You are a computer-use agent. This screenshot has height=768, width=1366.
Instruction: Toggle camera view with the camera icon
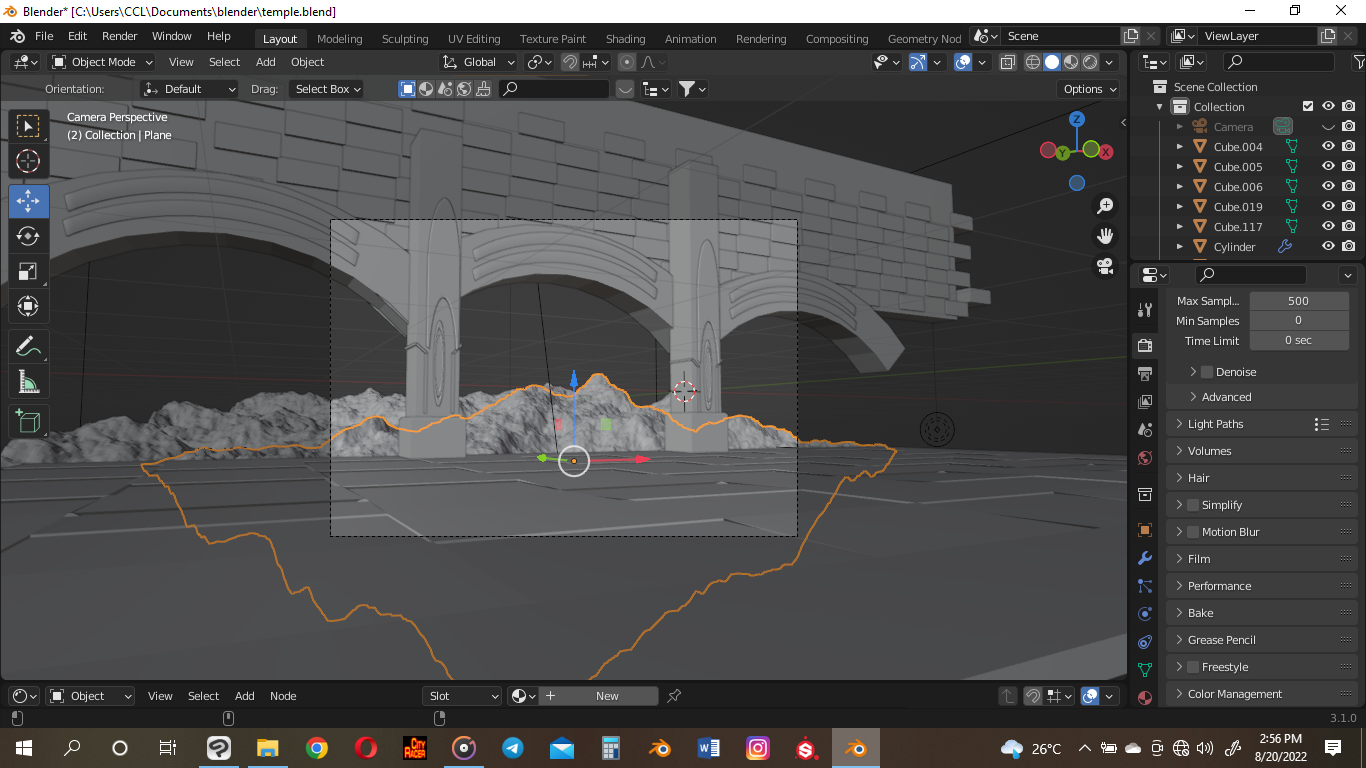coord(1105,266)
